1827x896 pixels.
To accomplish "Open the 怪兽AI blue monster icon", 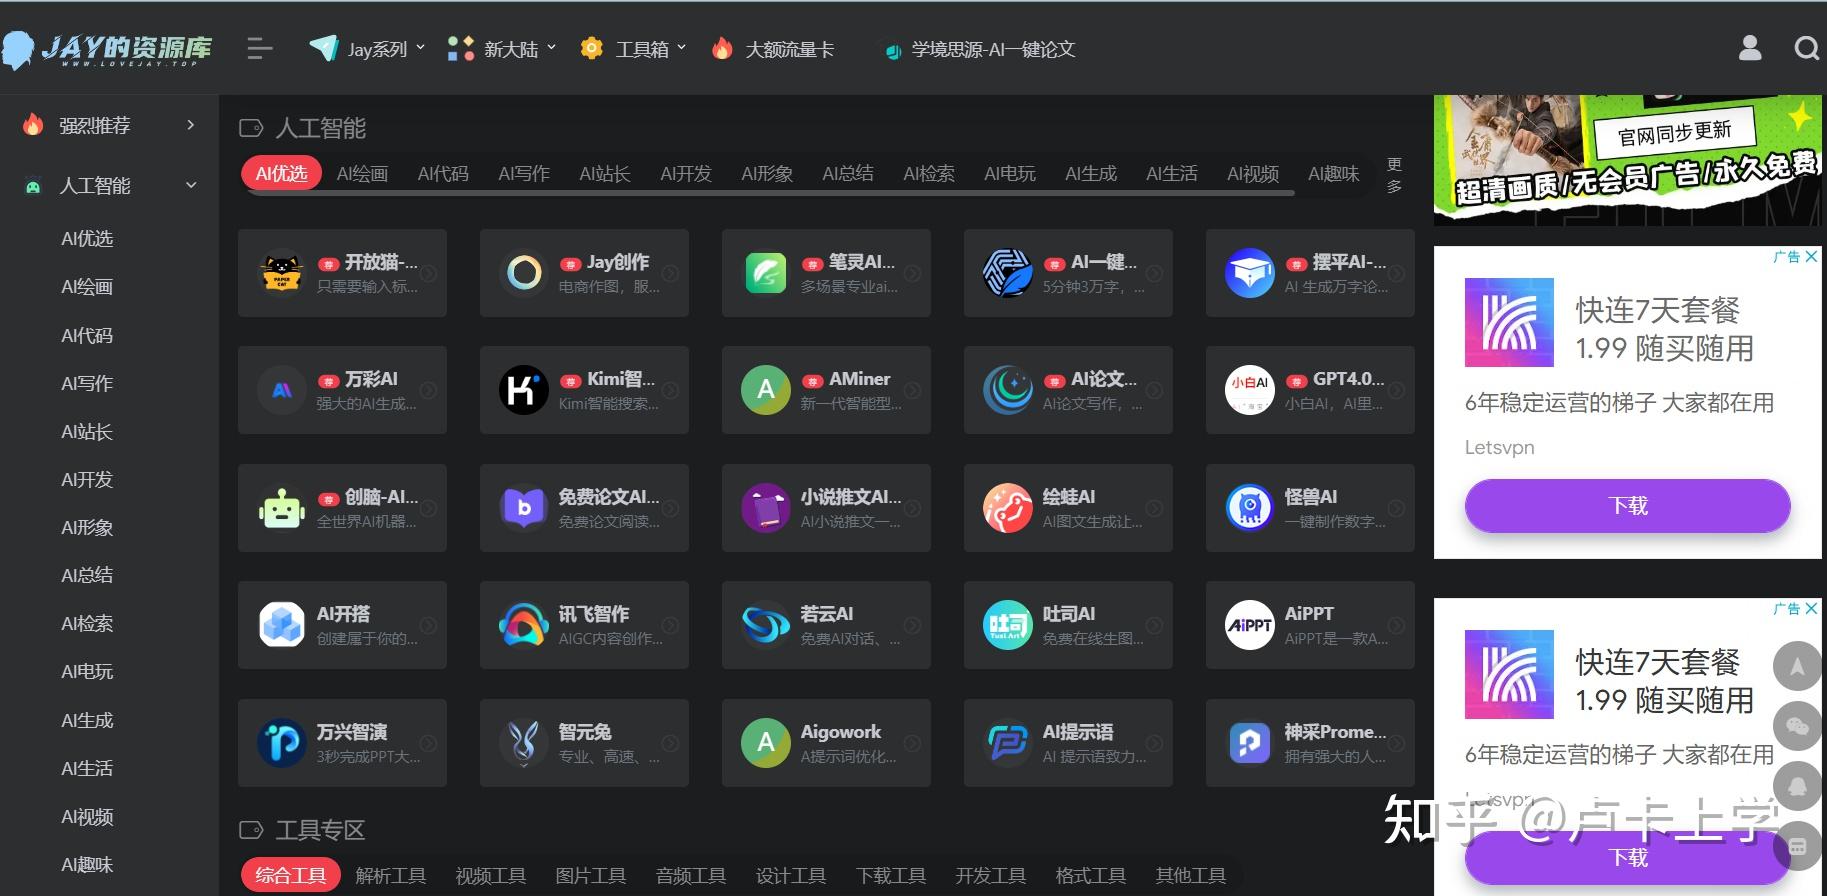I will (x=1250, y=508).
